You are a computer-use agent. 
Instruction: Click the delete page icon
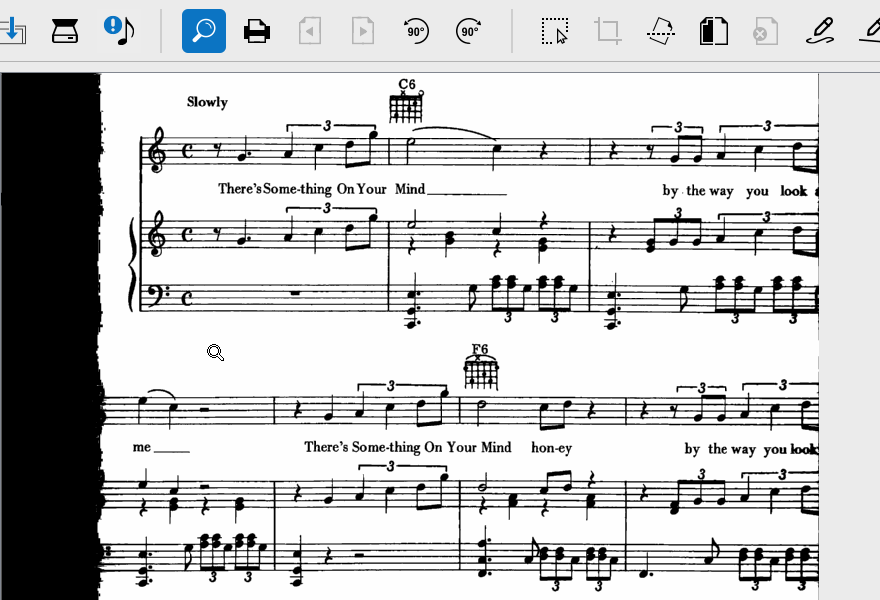click(765, 31)
